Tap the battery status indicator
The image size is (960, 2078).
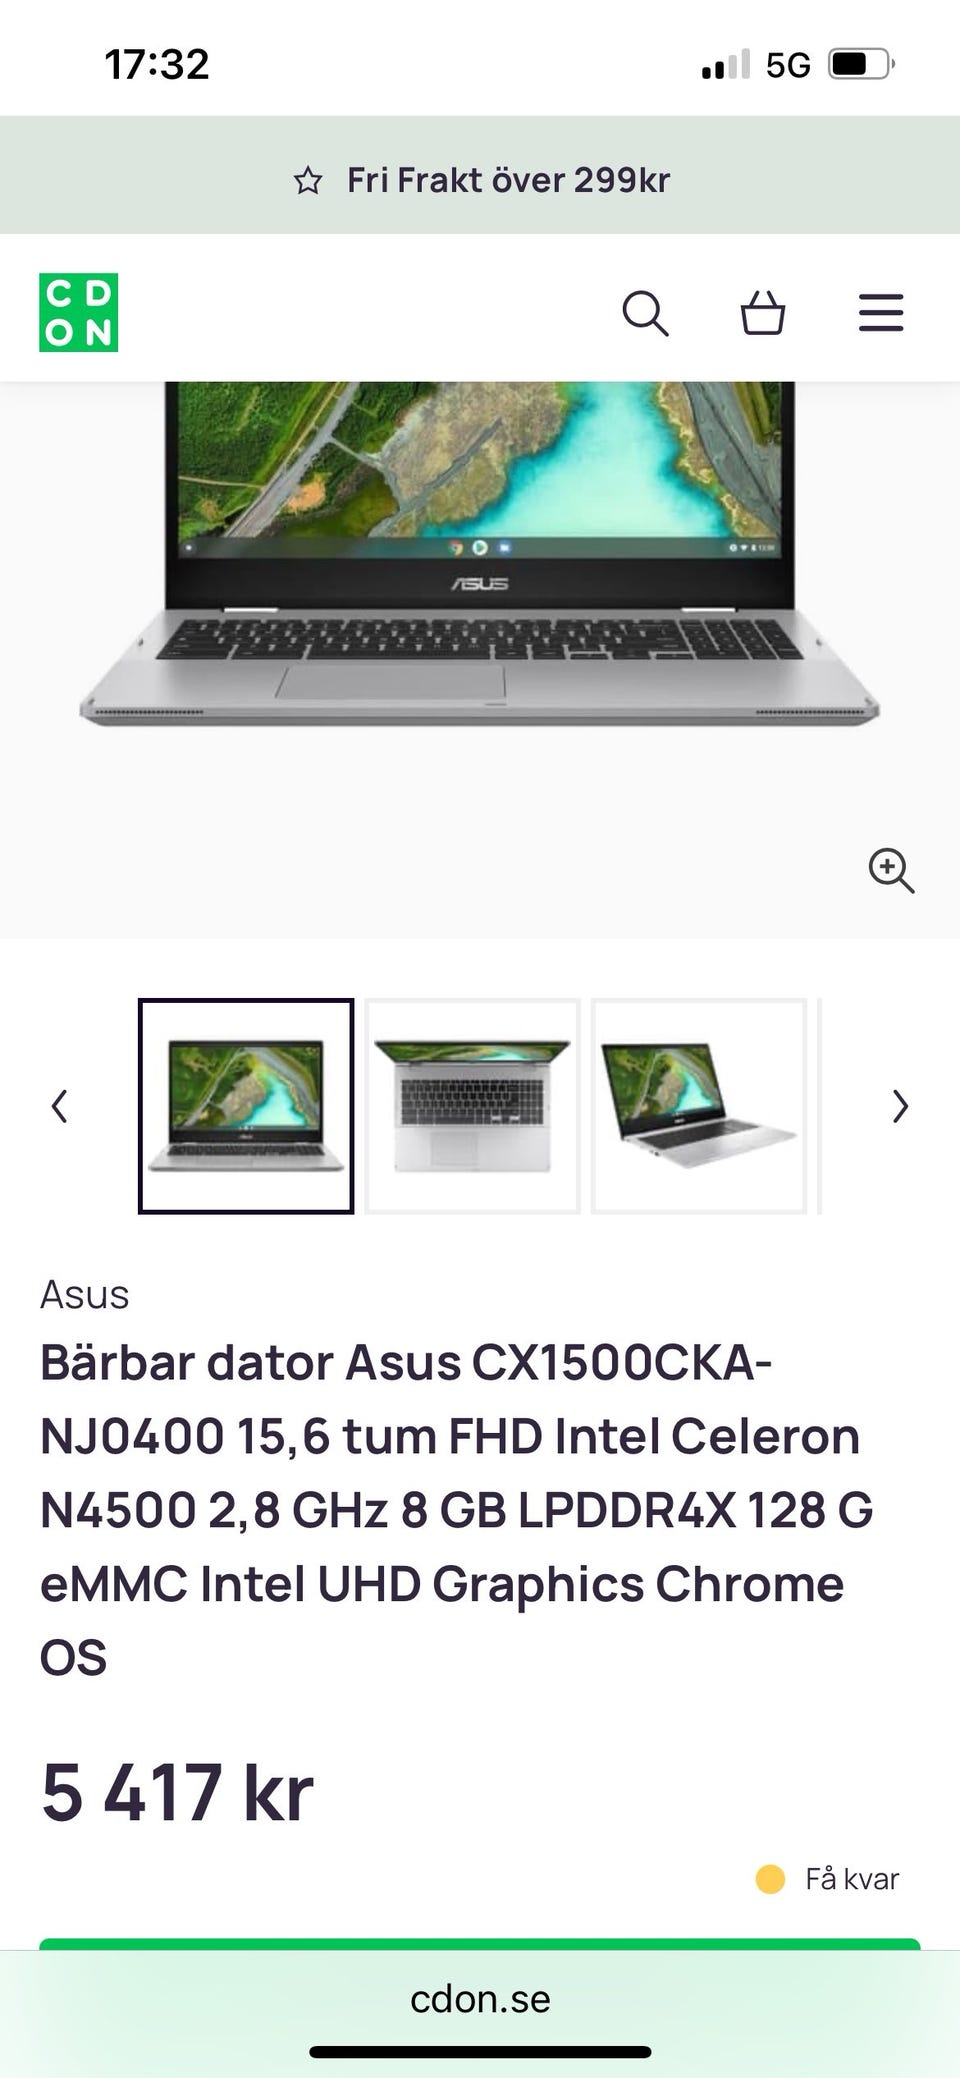tap(861, 65)
